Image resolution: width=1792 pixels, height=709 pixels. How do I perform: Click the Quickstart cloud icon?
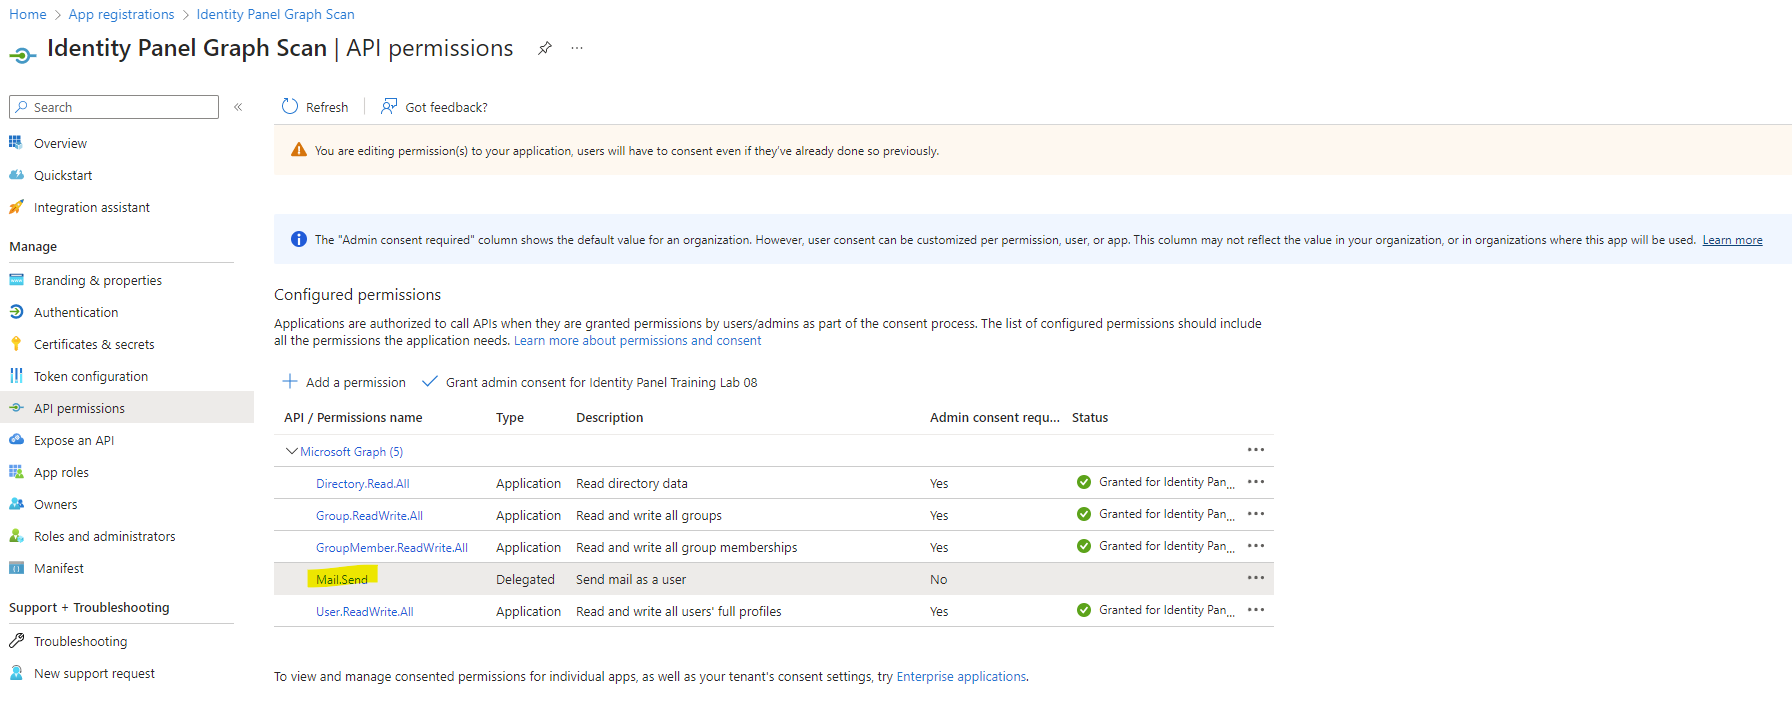(16, 175)
